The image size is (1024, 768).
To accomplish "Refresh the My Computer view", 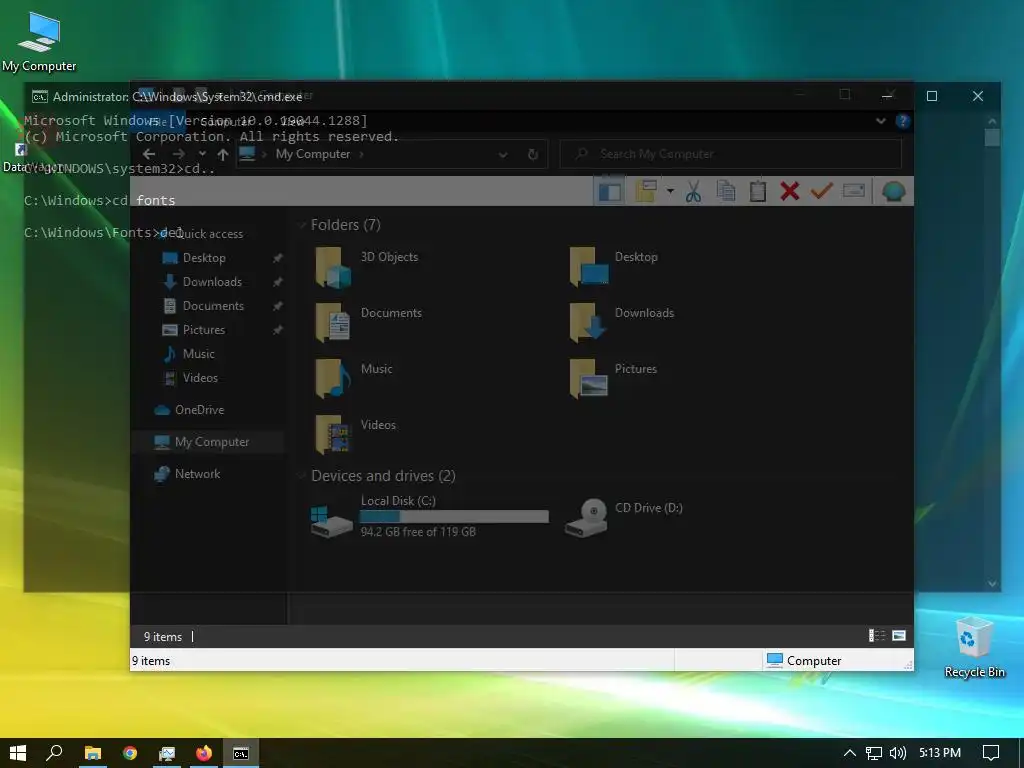I will pyautogui.click(x=533, y=155).
